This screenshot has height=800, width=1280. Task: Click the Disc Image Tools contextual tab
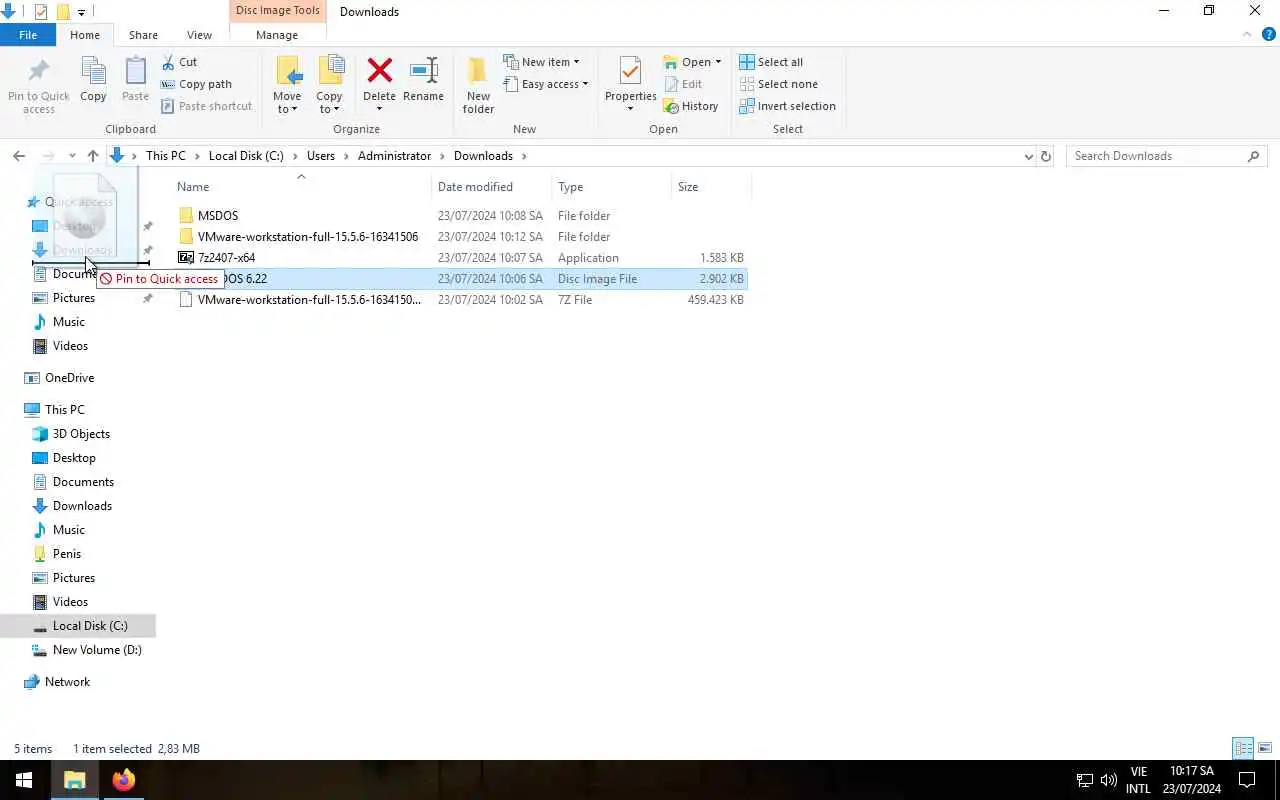click(277, 11)
